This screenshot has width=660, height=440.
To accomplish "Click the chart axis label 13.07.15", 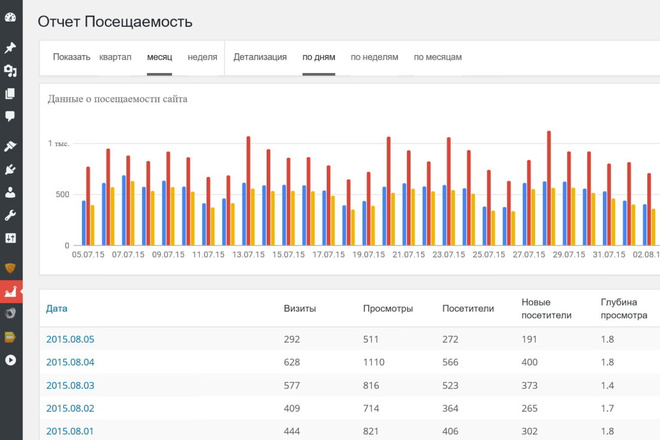I will [248, 255].
